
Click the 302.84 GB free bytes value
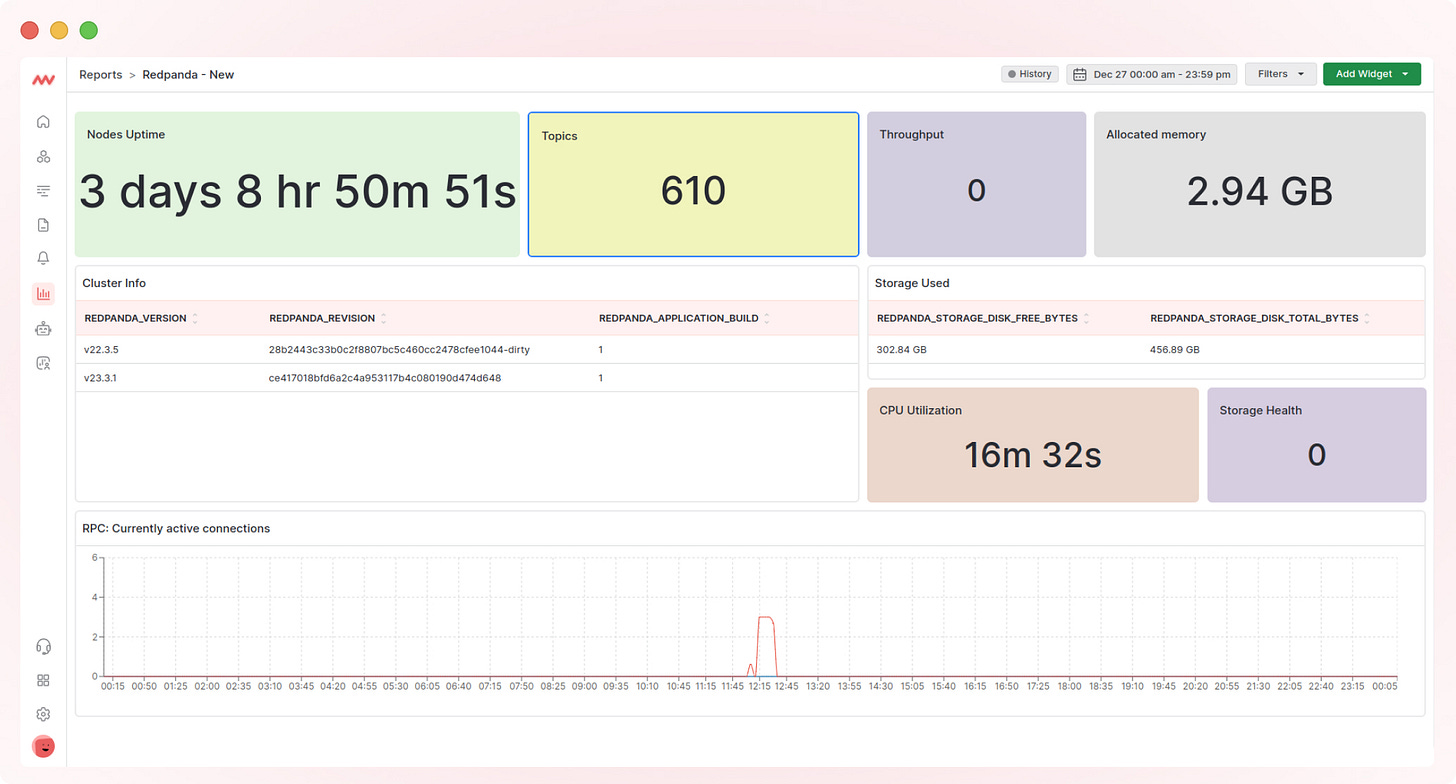point(900,350)
